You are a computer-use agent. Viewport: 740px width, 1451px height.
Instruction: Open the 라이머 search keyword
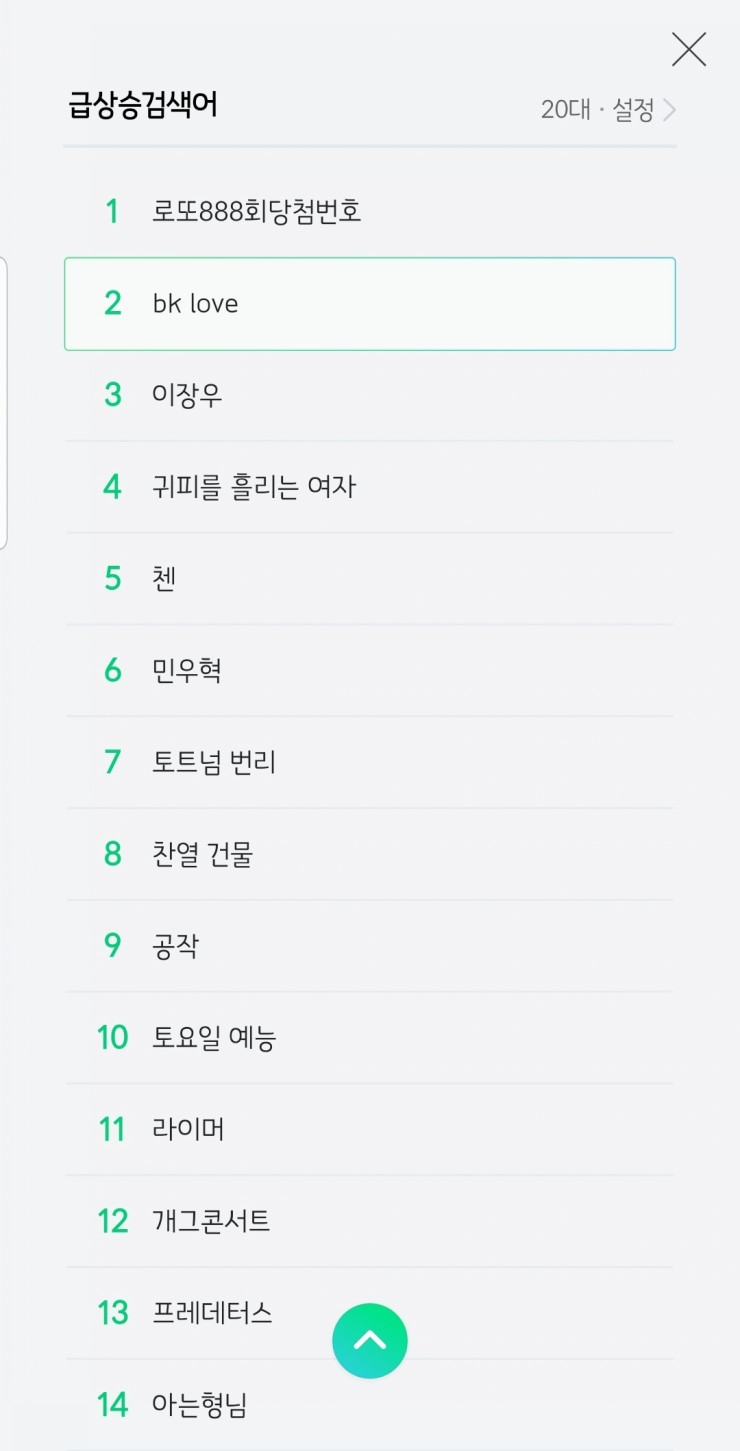point(370,1130)
